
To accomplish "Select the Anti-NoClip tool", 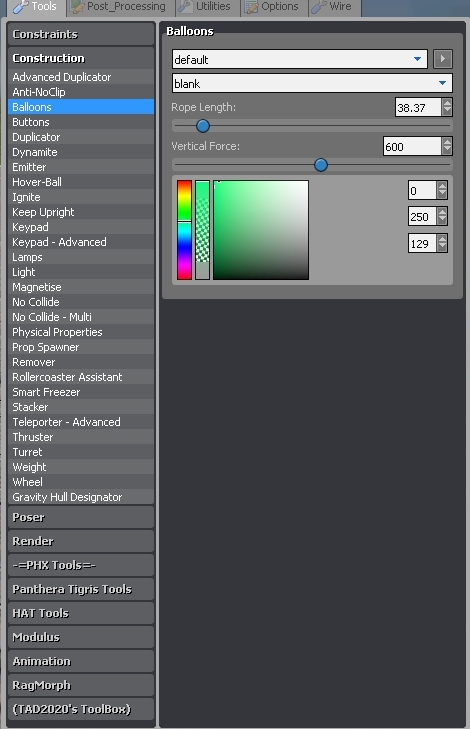I will [x=81, y=92].
